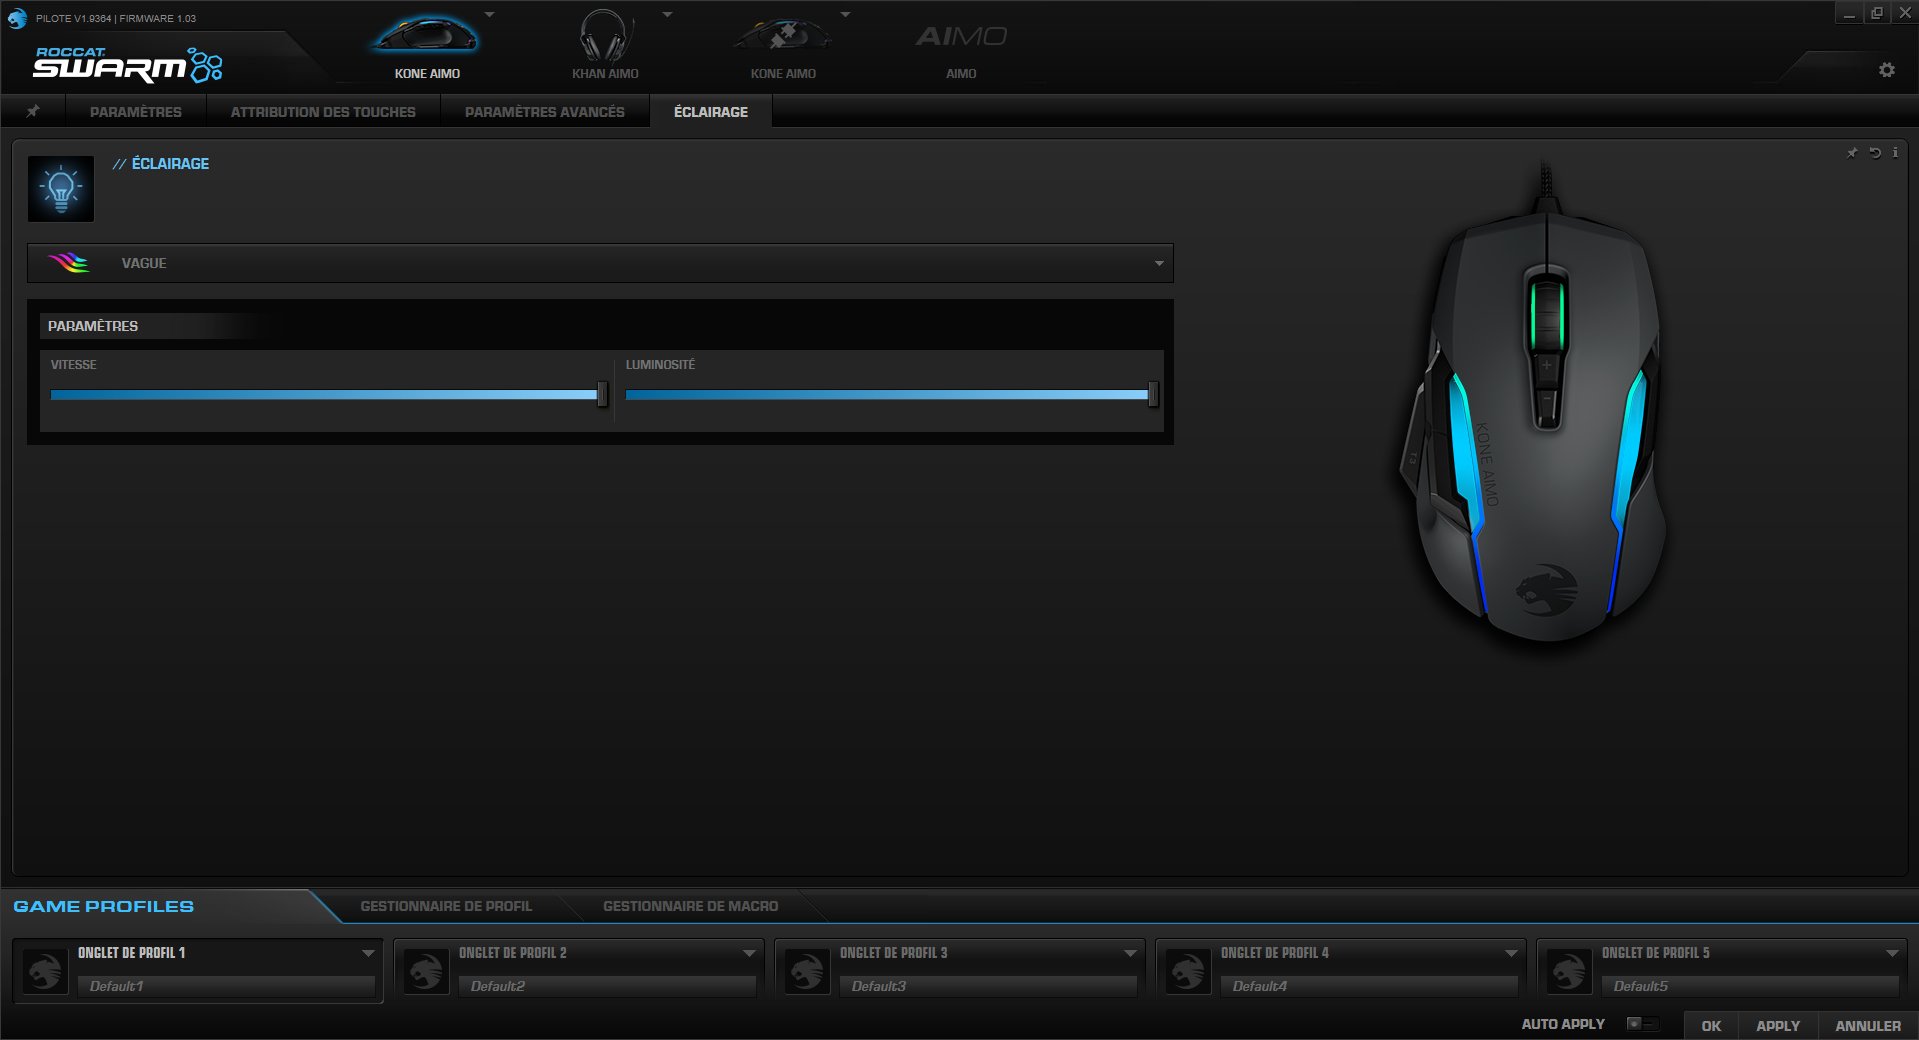Open the Swarm settings gear
The width and height of the screenshot is (1919, 1040).
pos(1886,70)
